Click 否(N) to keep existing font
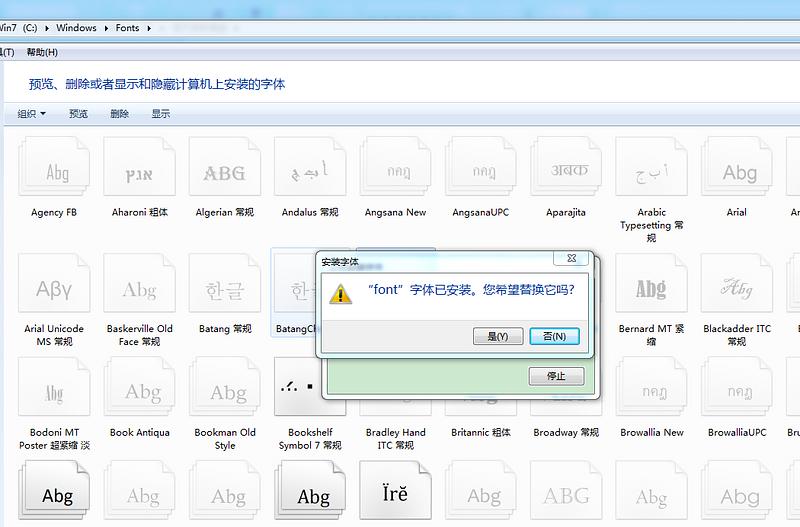This screenshot has width=800, height=527. tap(554, 336)
